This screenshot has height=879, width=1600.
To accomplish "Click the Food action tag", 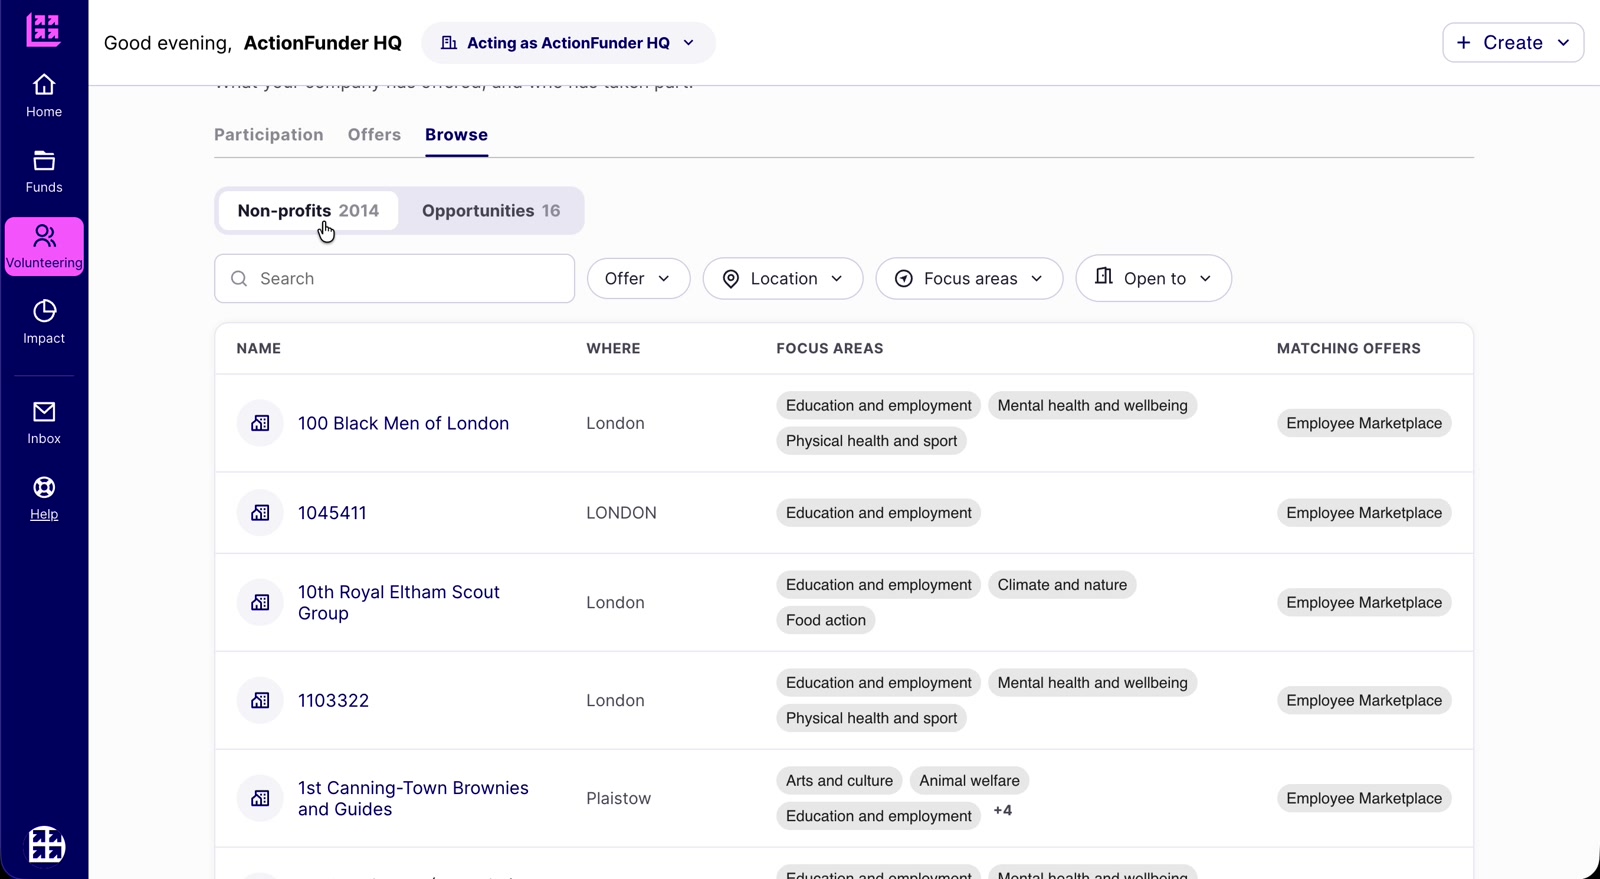I will click(826, 620).
